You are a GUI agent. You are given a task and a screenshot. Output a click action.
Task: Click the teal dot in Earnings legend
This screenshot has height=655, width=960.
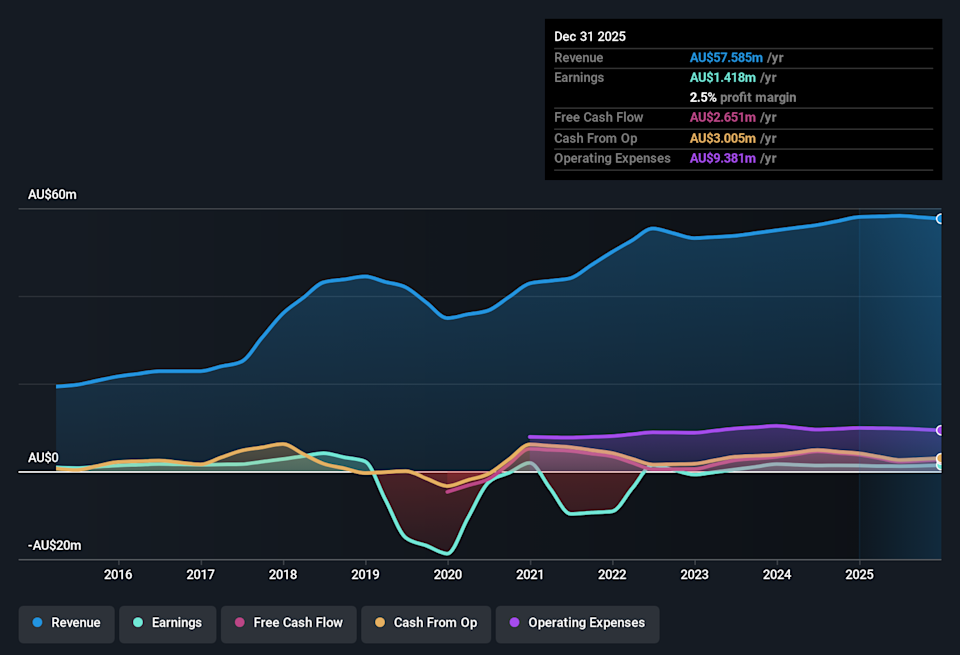tap(137, 623)
